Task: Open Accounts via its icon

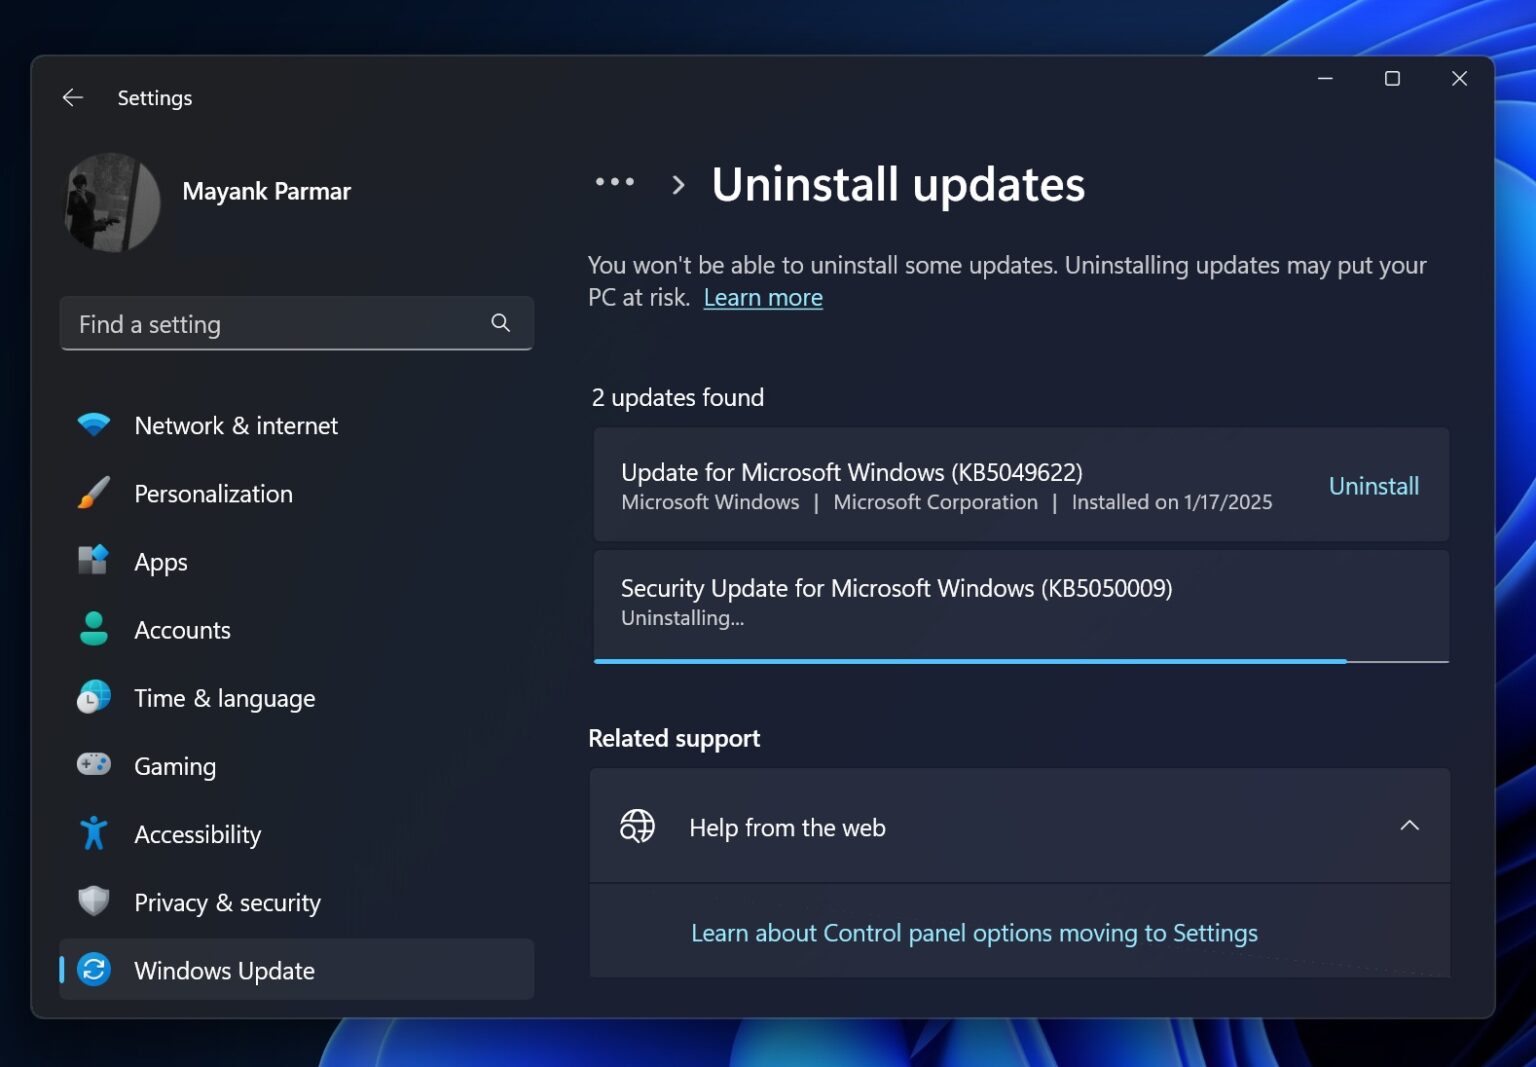Action: (x=93, y=629)
